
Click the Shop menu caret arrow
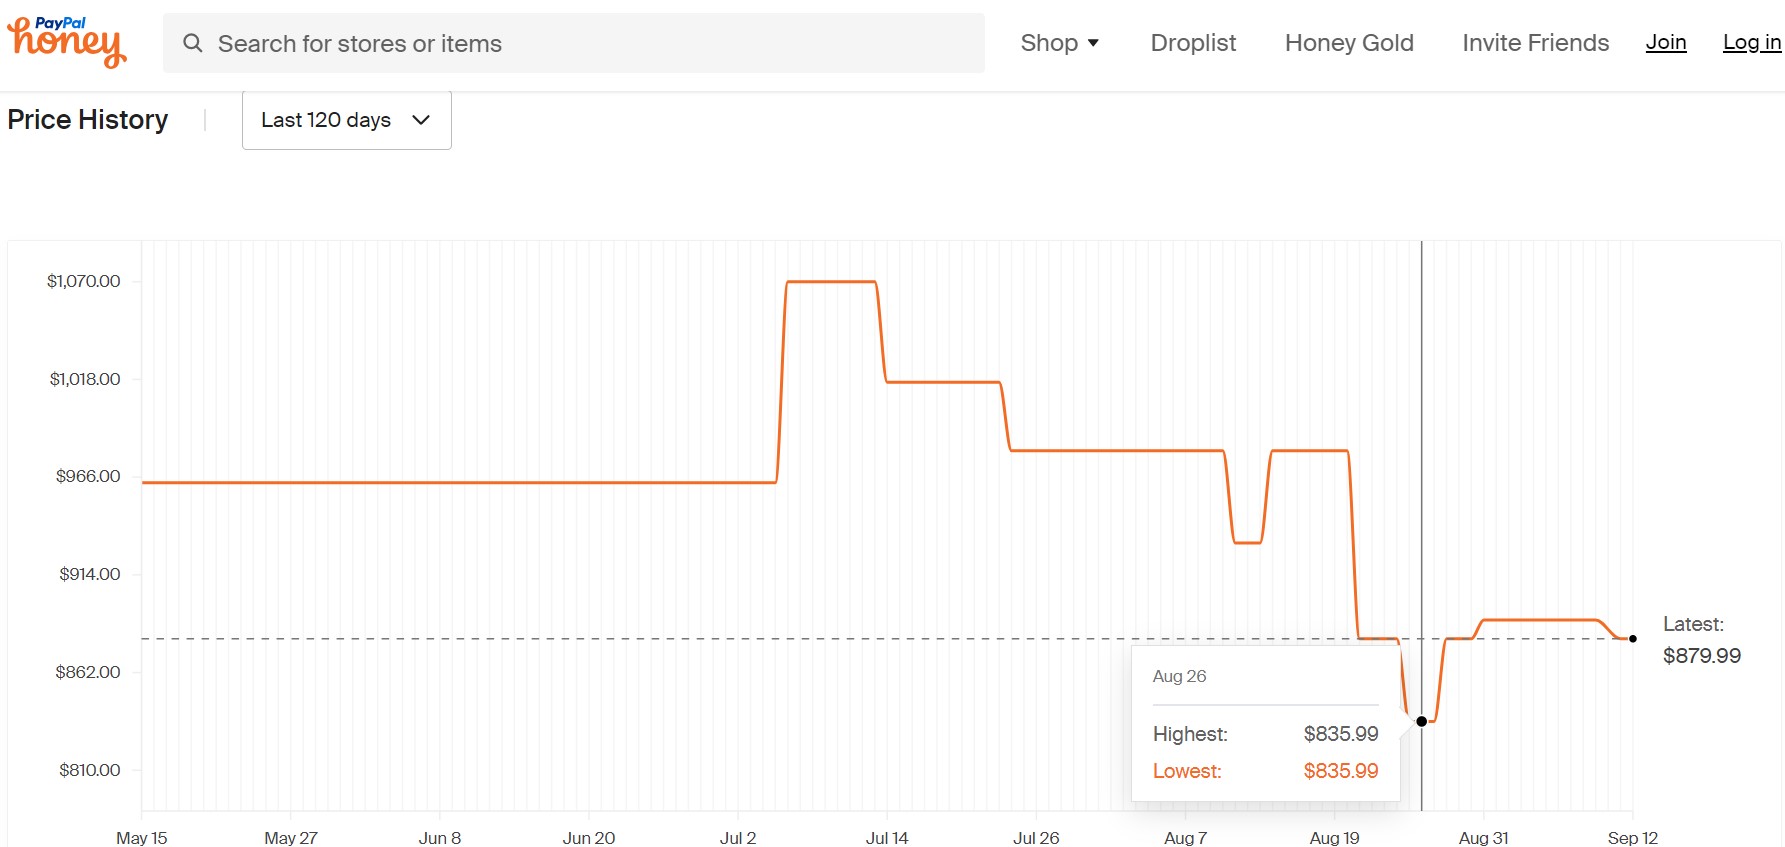point(1093,43)
